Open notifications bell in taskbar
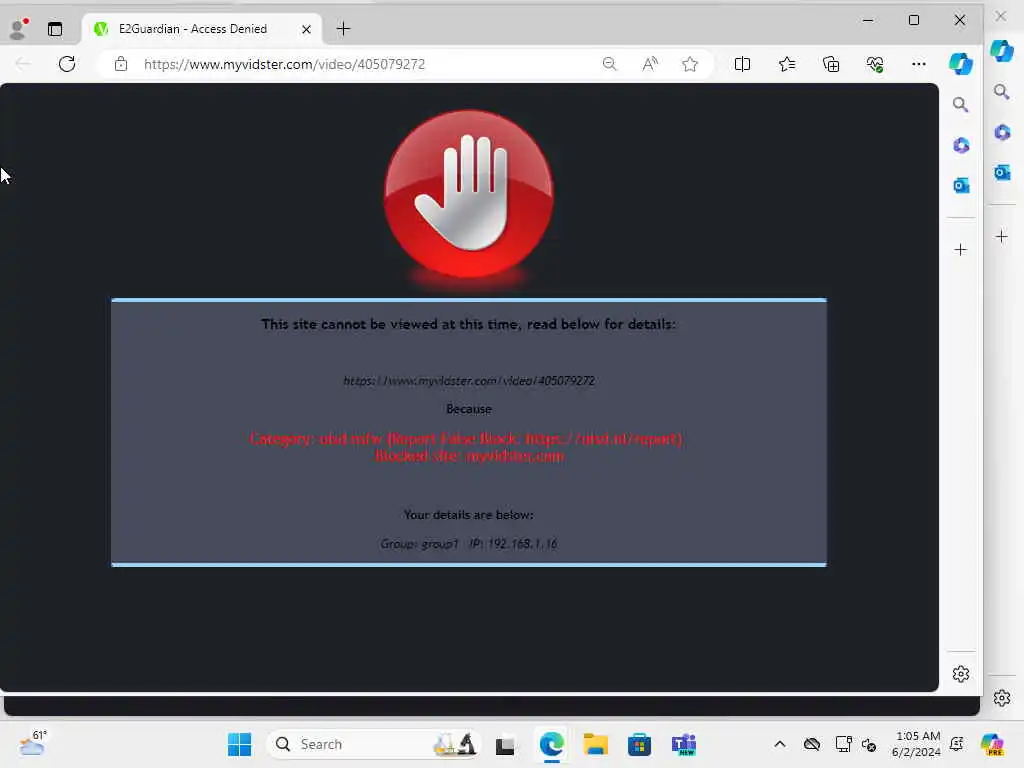The image size is (1024, 768). click(x=957, y=744)
